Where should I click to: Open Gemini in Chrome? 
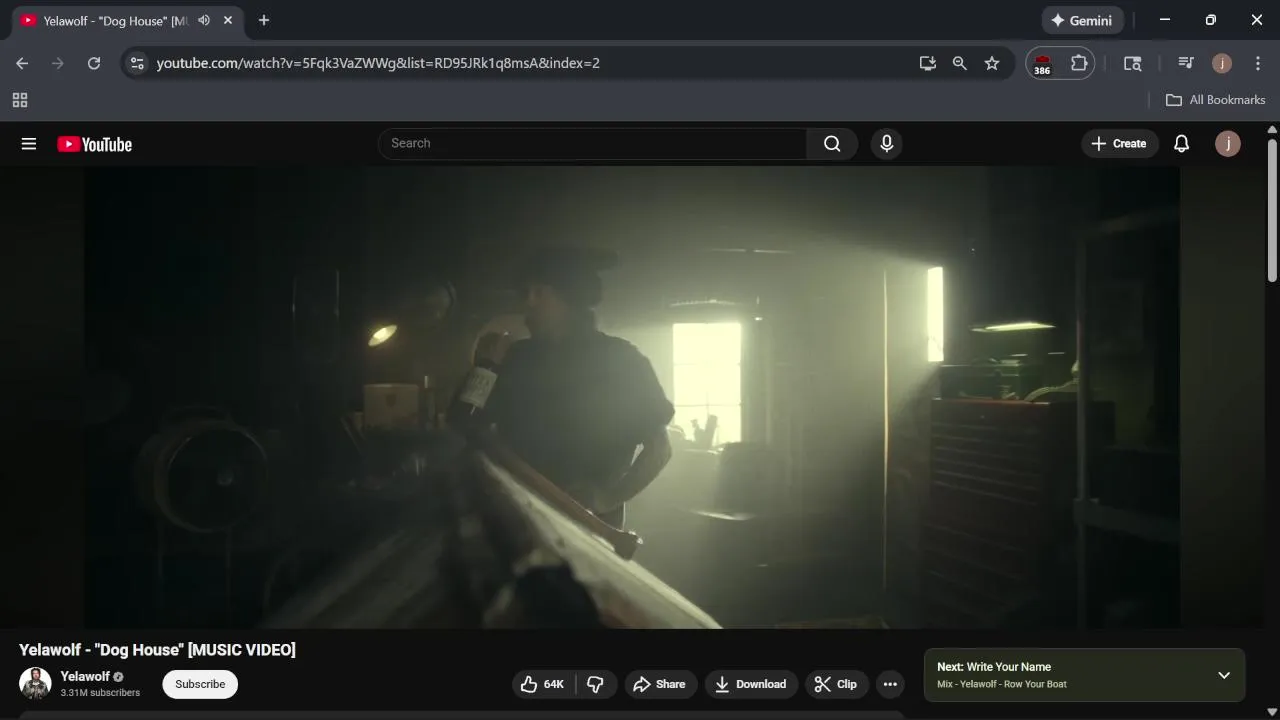coord(1082,20)
